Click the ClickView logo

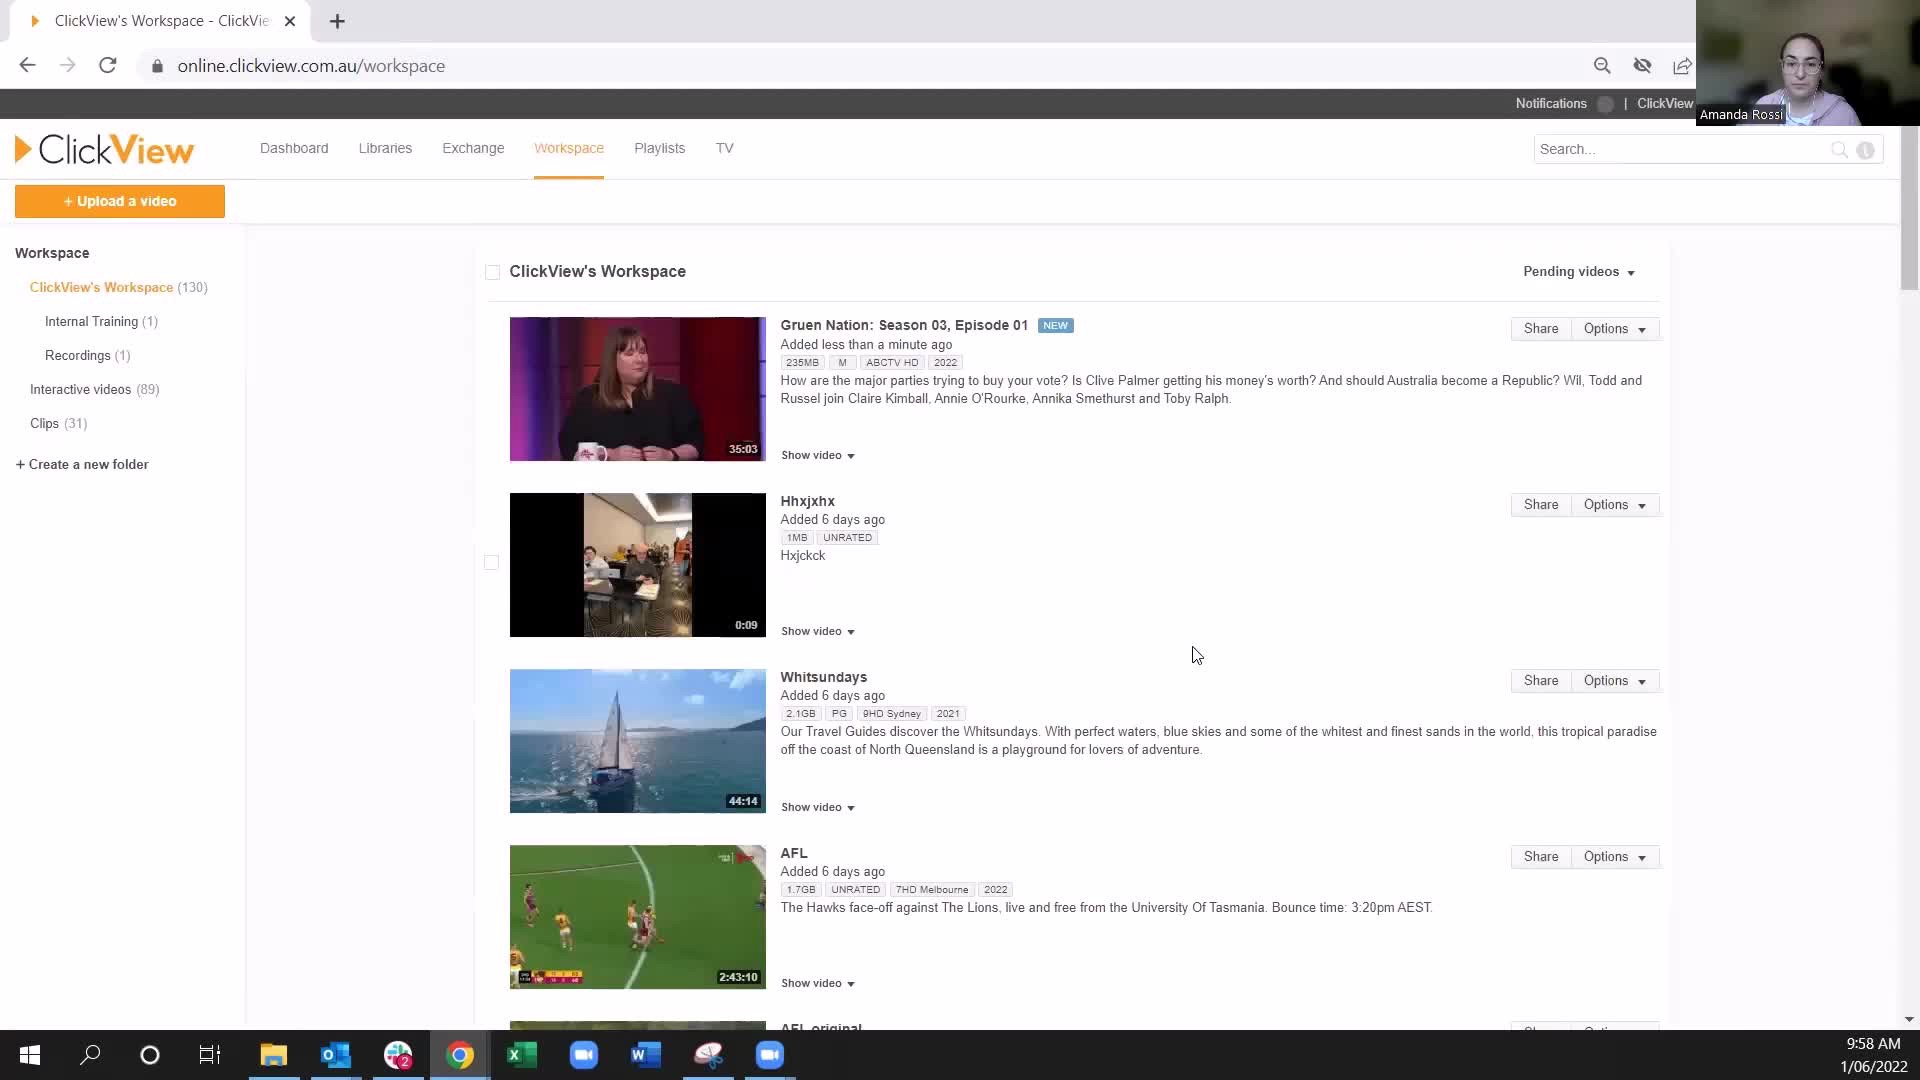point(104,149)
